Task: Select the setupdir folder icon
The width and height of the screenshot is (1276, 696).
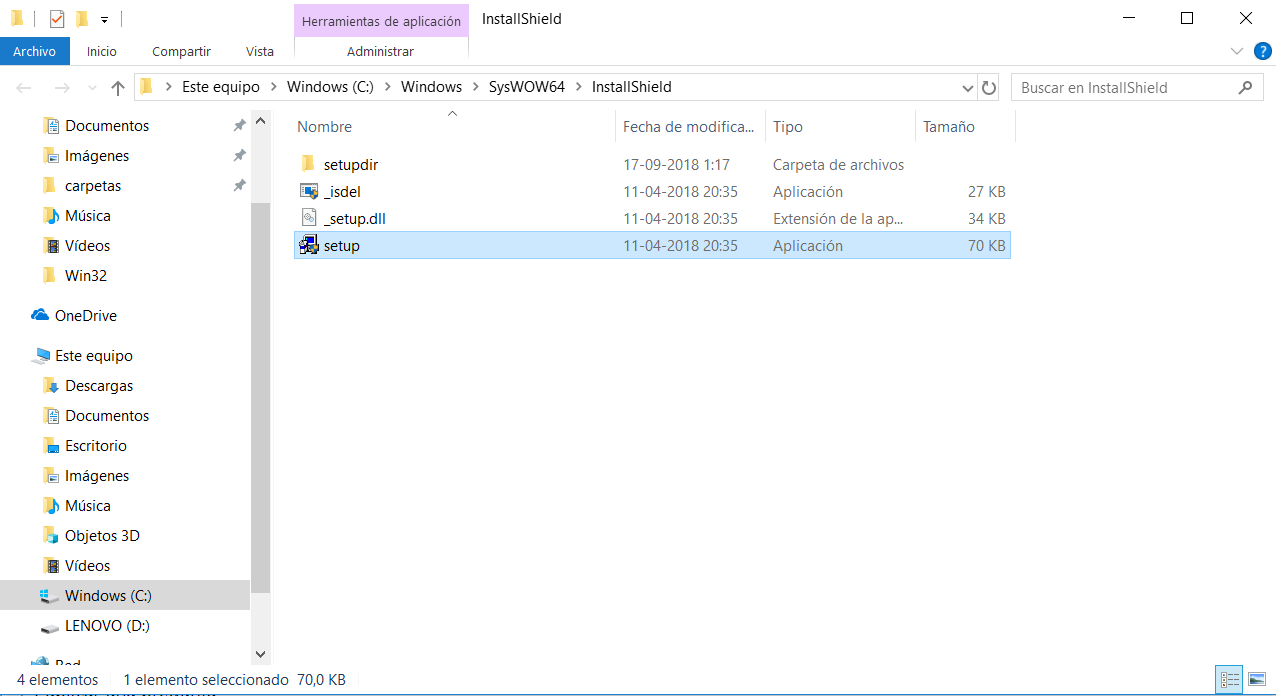Action: [x=309, y=164]
